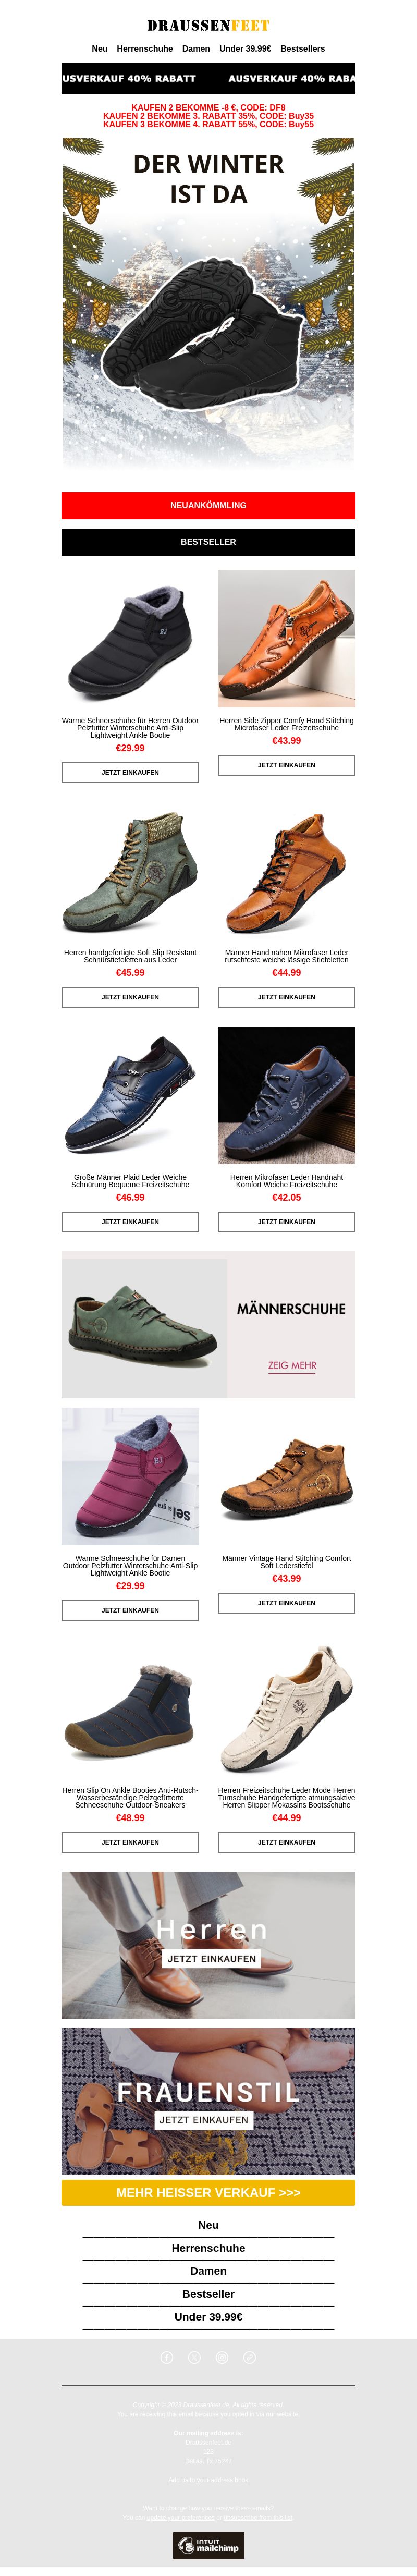Open Under 39.99€ in the top navigation
Viewport: 417px width, 2576px height.
click(245, 48)
